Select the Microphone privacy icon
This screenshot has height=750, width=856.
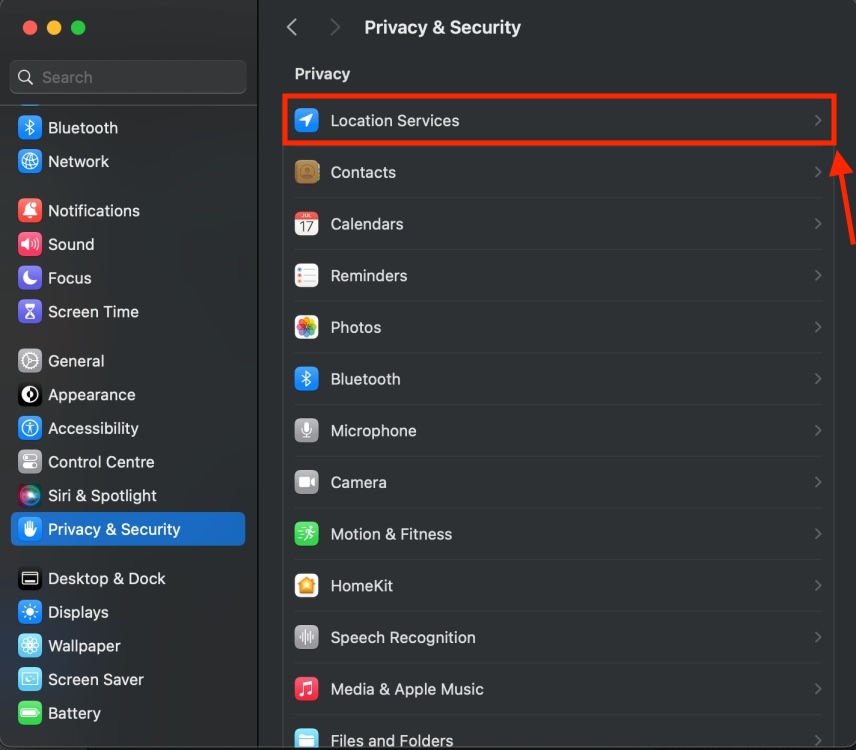point(307,430)
